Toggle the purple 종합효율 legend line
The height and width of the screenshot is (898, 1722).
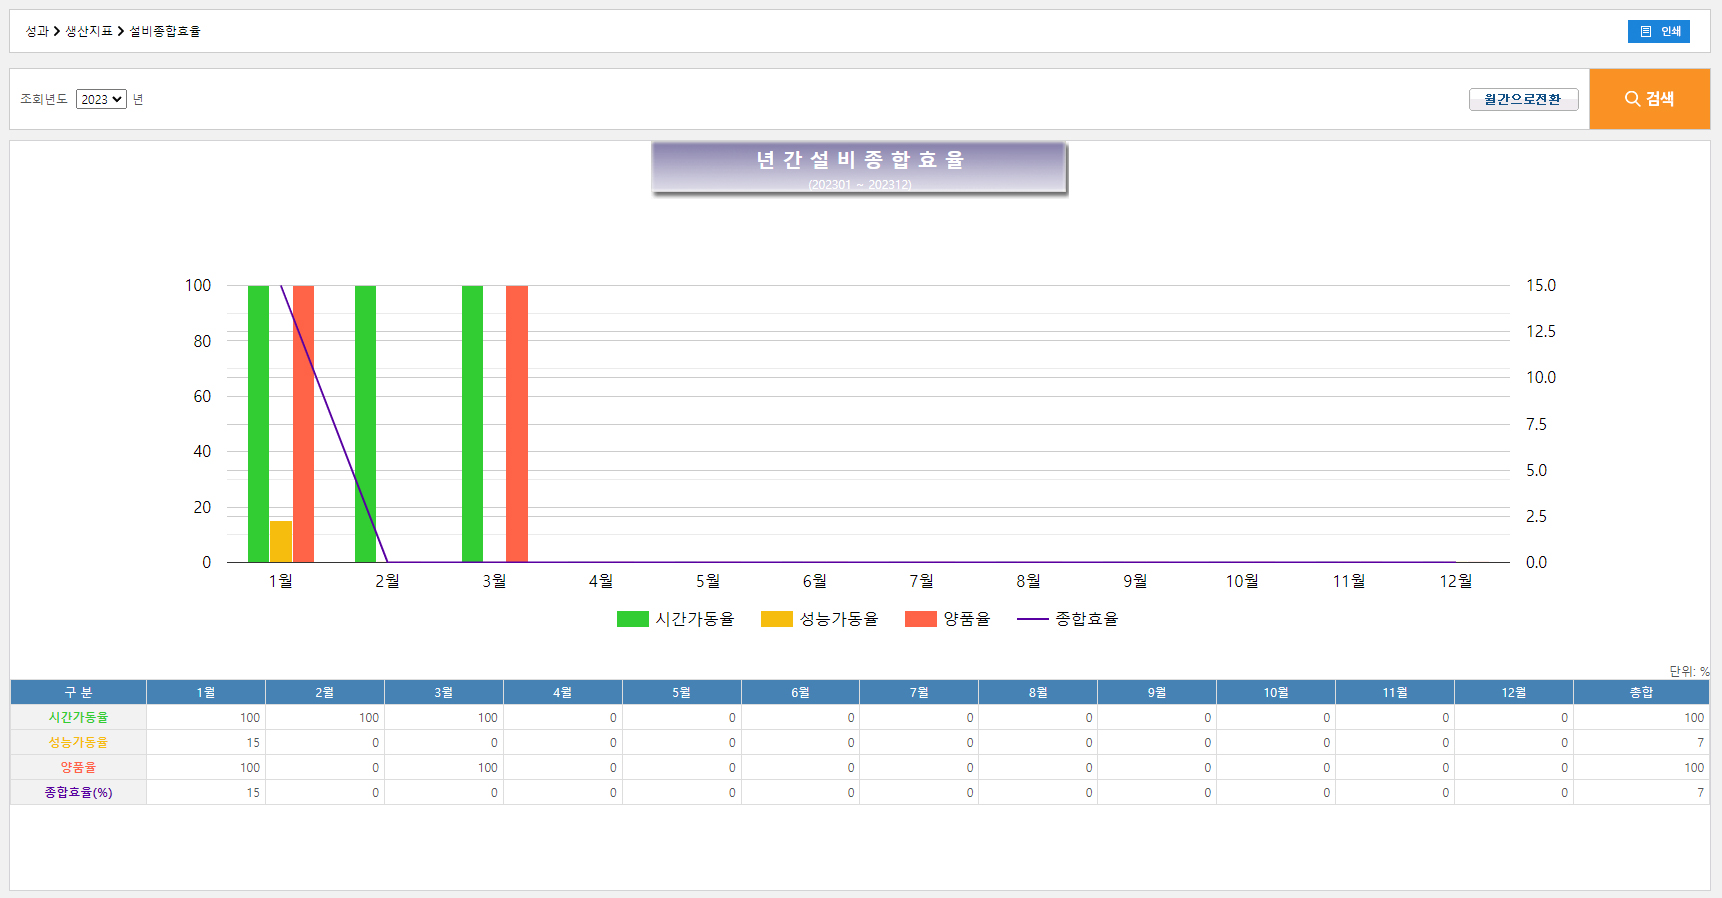click(1032, 619)
